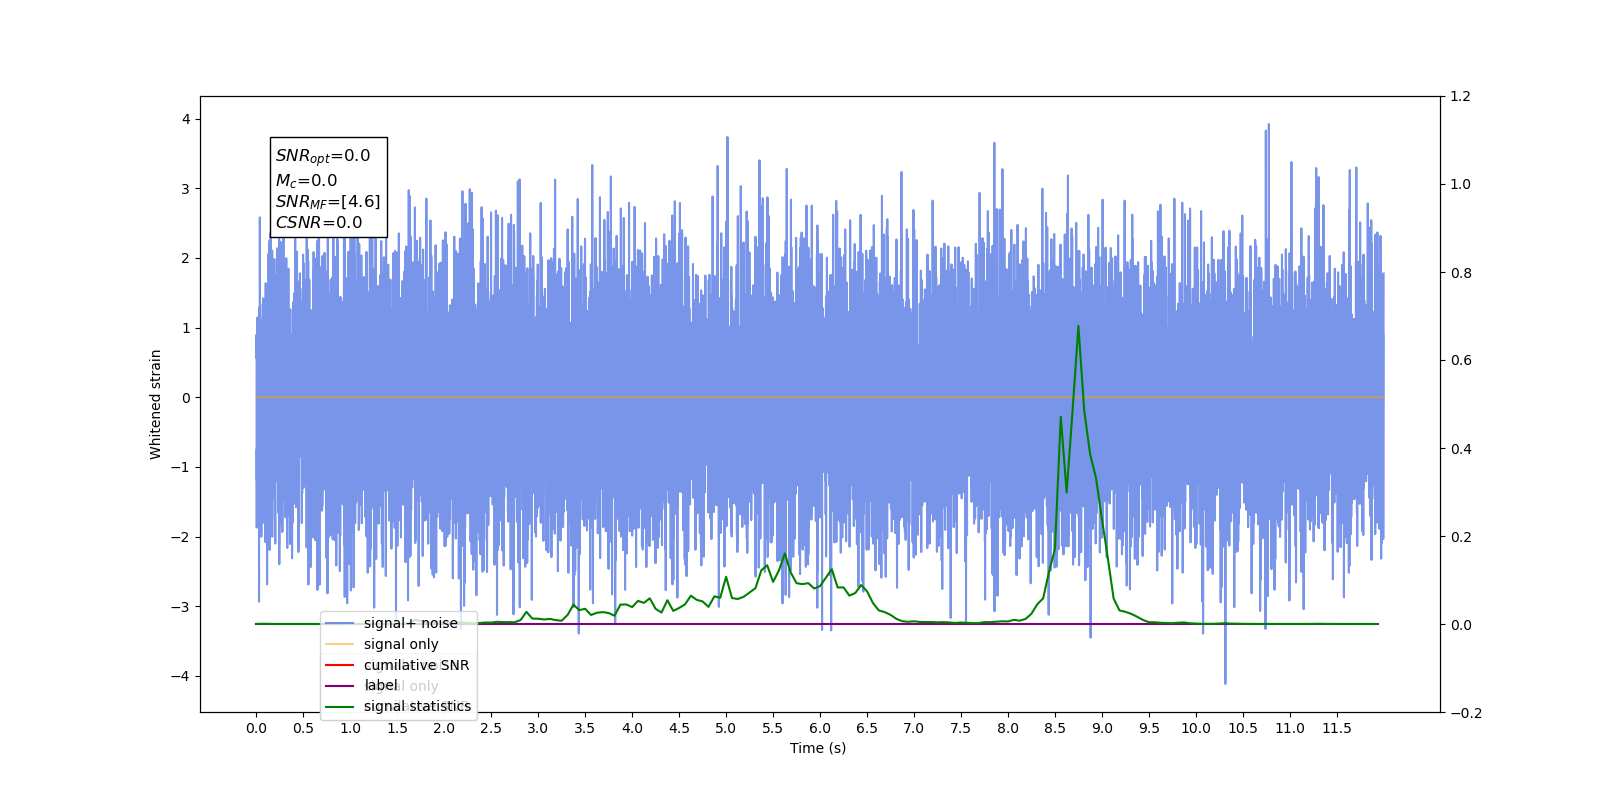The height and width of the screenshot is (800, 1600).
Task: Click the −4 tick on left axis
Action: [180, 676]
